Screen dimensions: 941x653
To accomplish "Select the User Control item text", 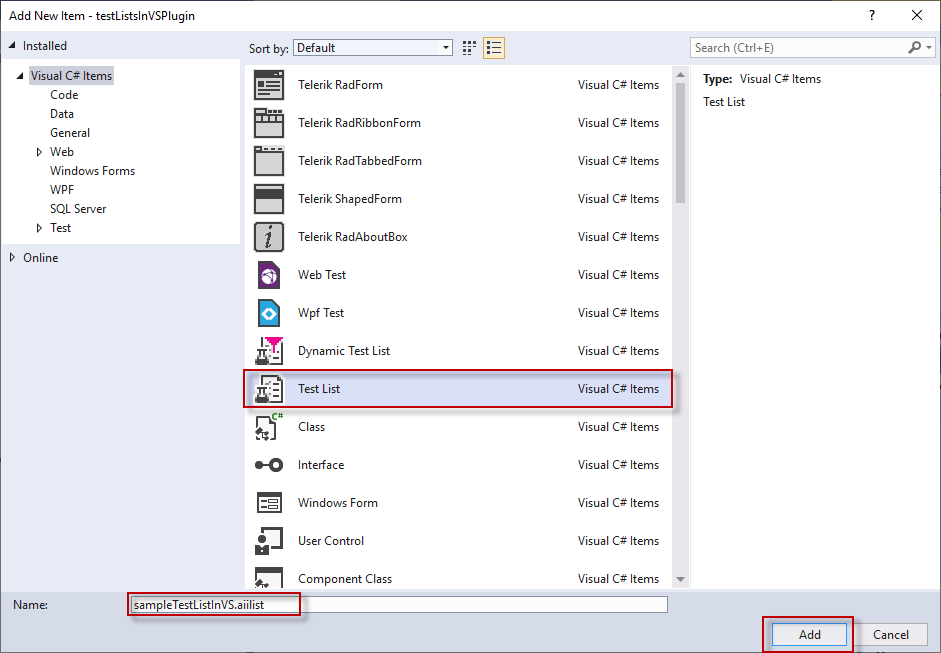I will [331, 541].
